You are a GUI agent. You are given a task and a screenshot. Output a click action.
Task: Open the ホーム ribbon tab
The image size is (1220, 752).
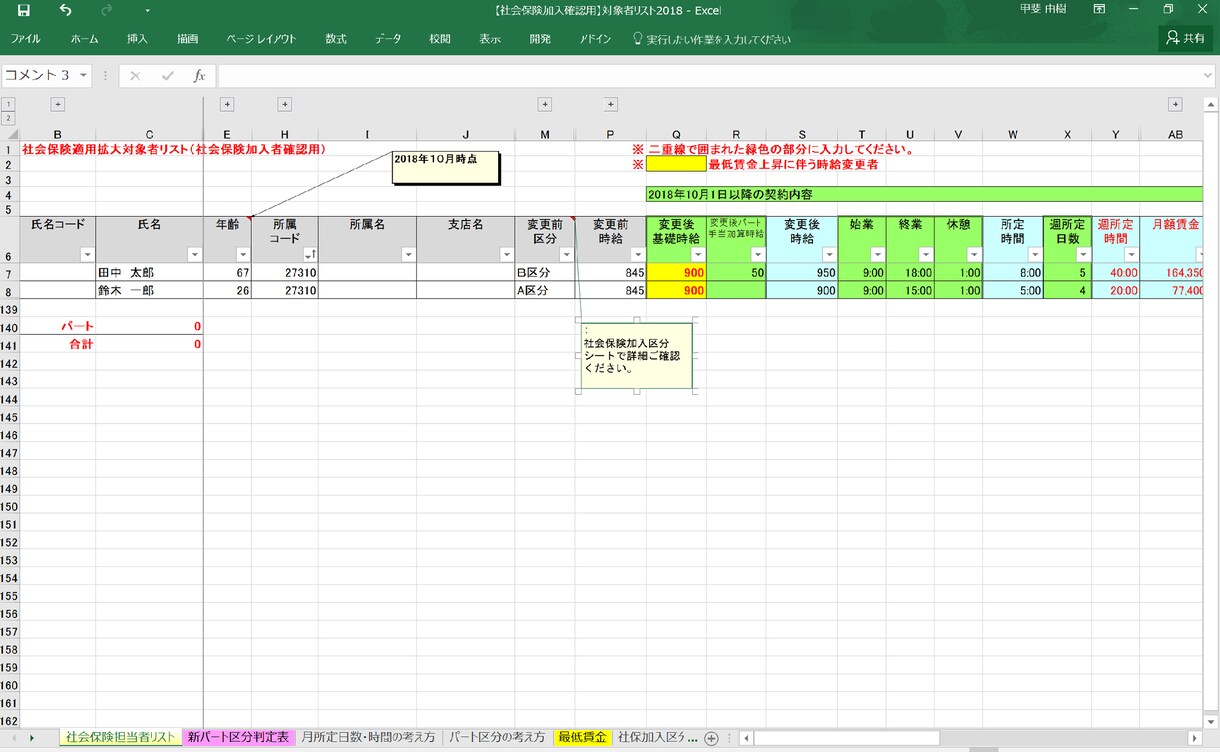[84, 39]
